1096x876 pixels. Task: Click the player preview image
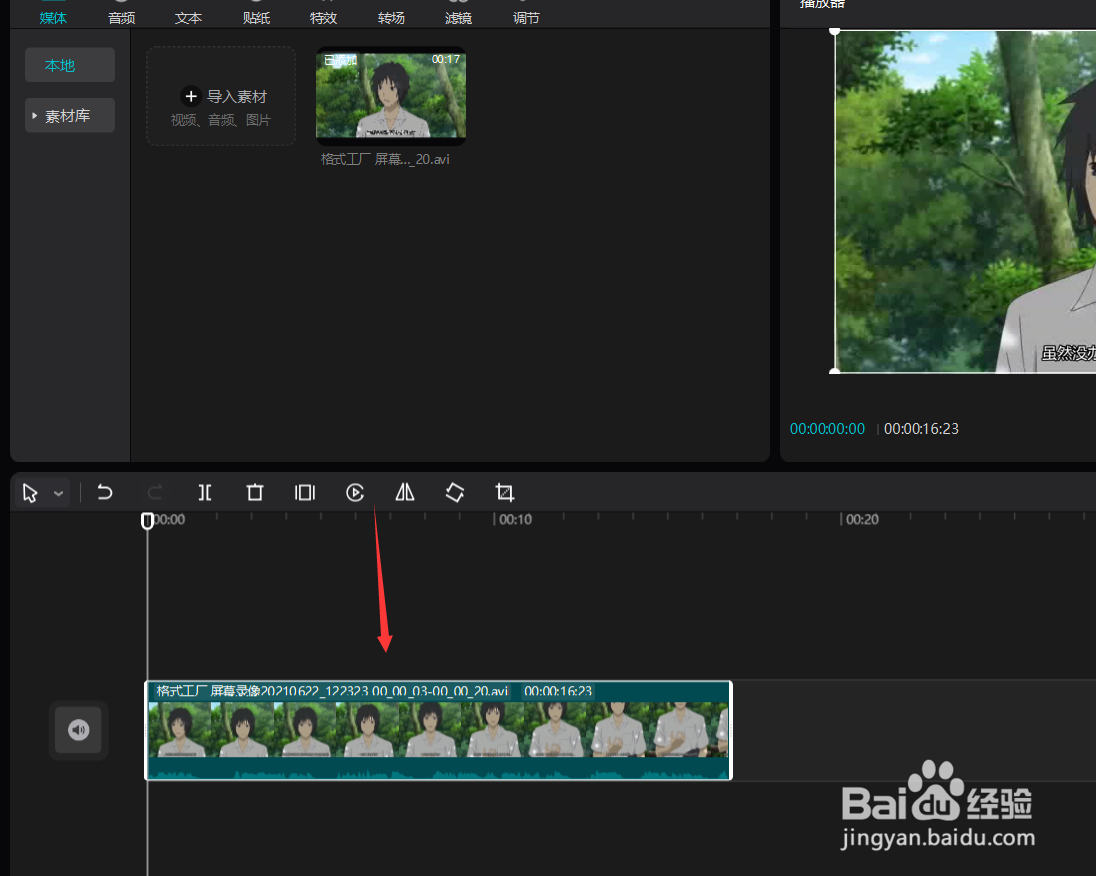965,201
